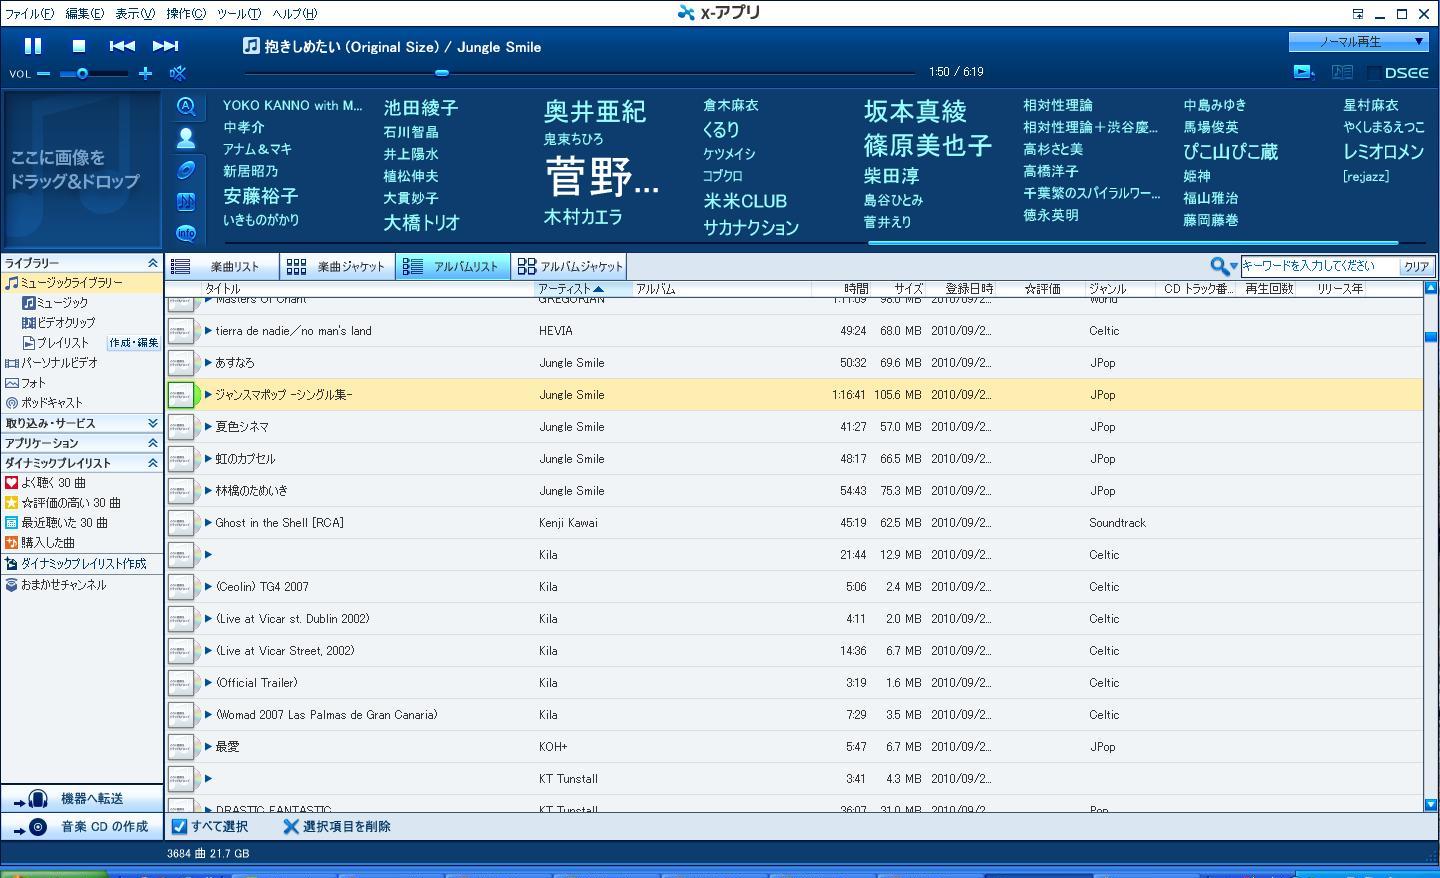Expand the 虹のカプセル album row
Screen dimensions: 1440x878
coord(208,459)
